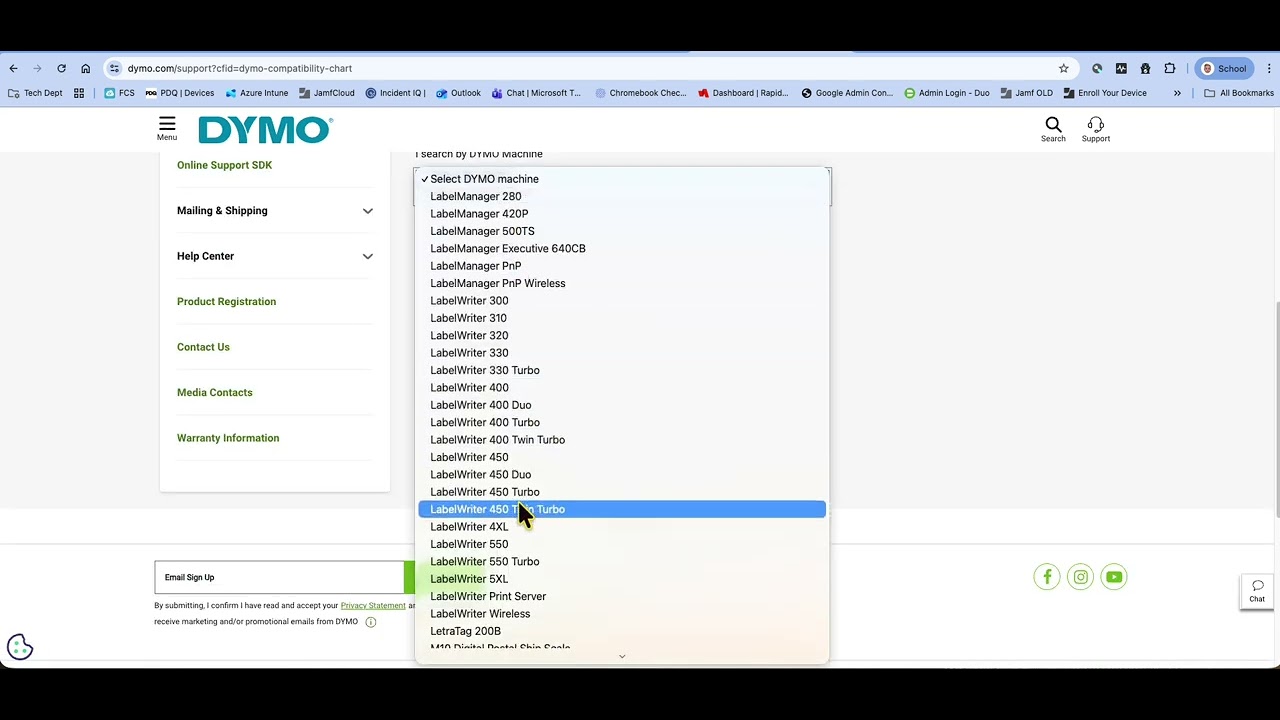Choose LabelWriter 450 Duo from list
This screenshot has height=720, width=1280.
tap(622, 475)
